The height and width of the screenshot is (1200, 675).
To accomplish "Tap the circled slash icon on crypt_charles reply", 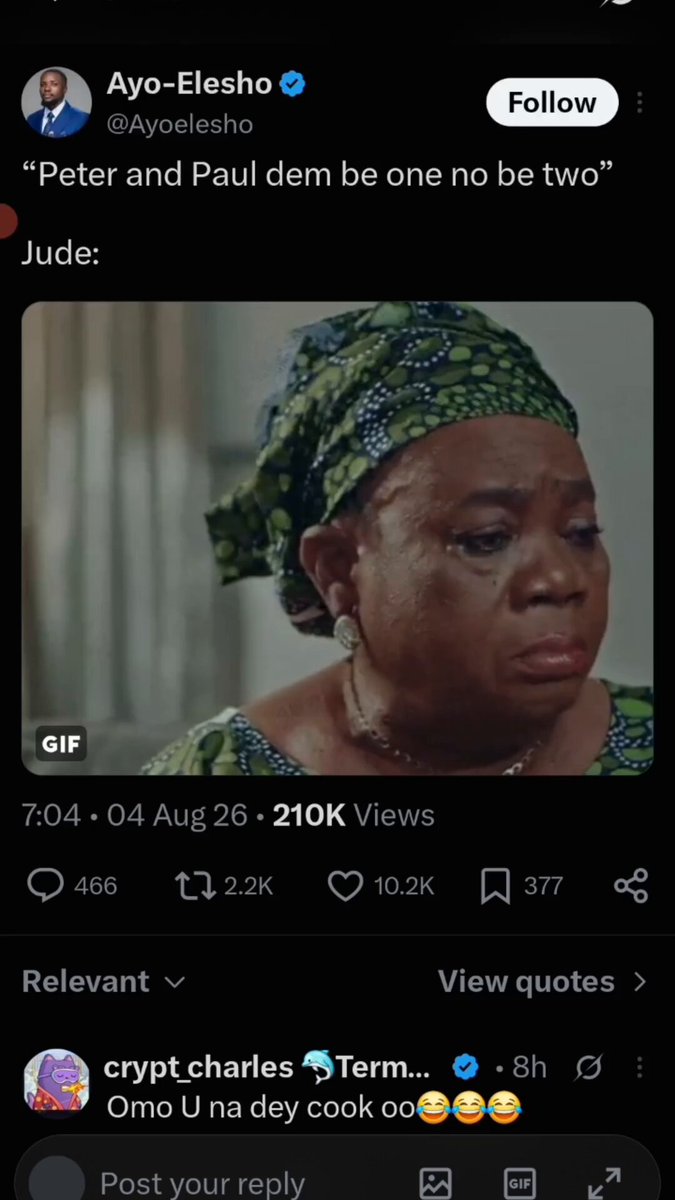I will click(588, 1068).
